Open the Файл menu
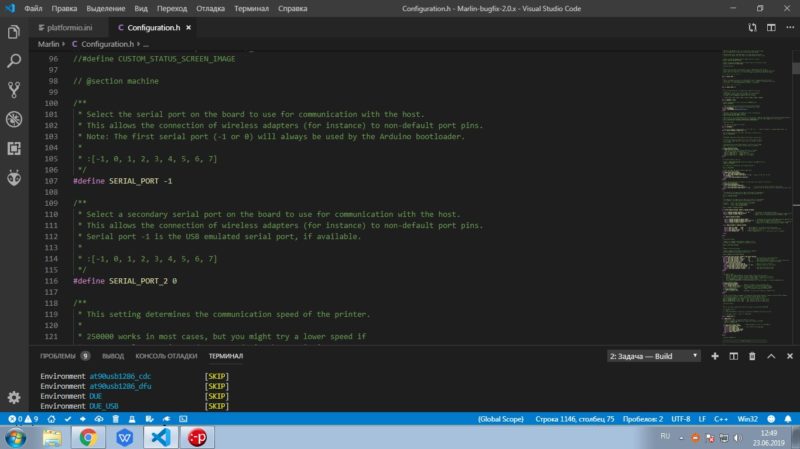This screenshot has height=449, width=800. (x=33, y=9)
